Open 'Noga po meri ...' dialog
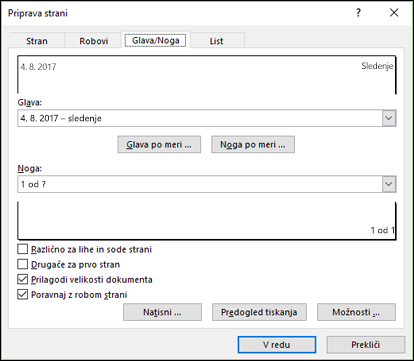The image size is (414, 361). click(253, 144)
